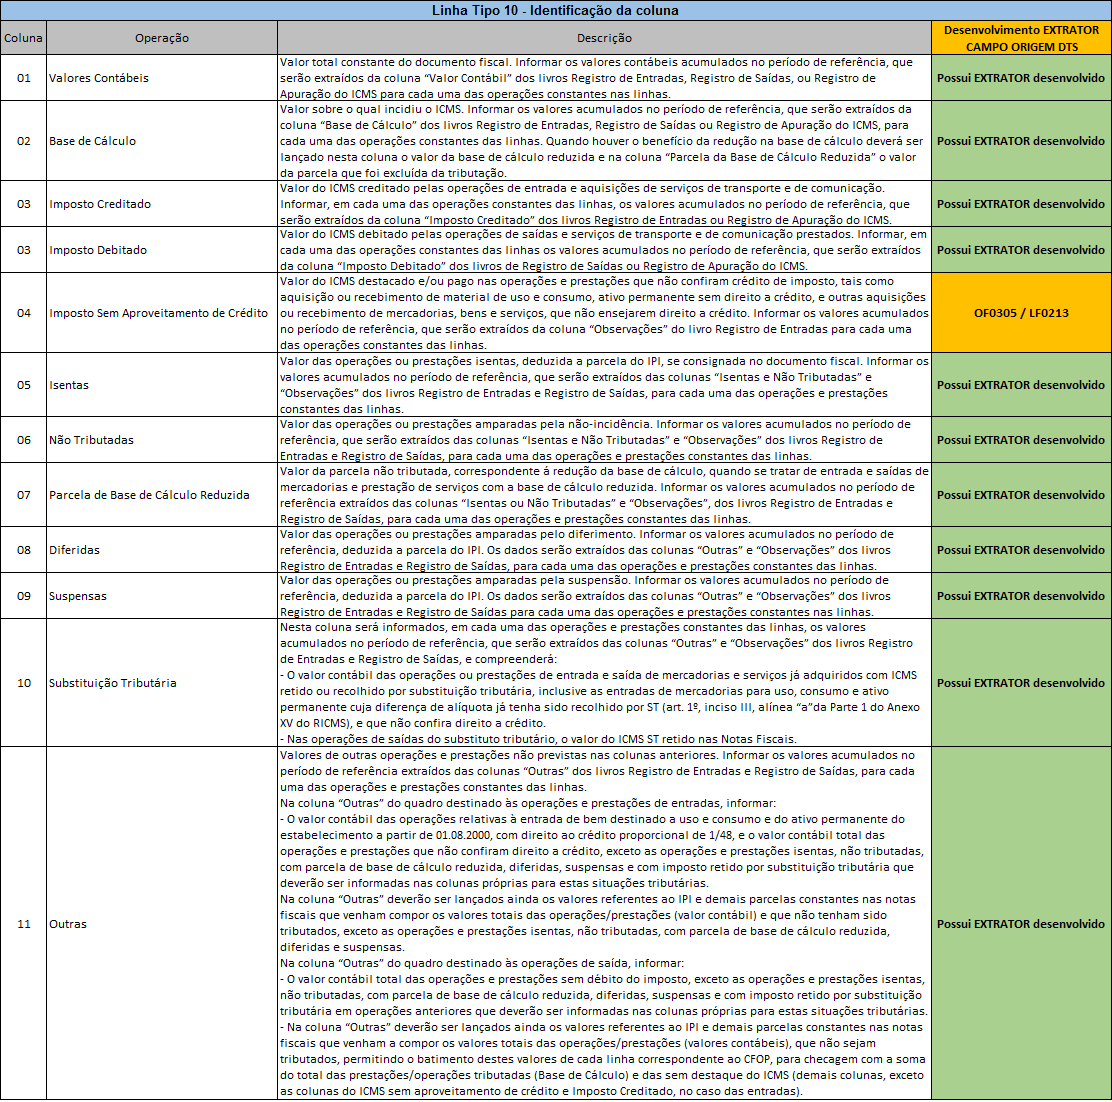Select the column number cell '06'
Image resolution: width=1112 pixels, height=1102 pixels.
pyautogui.click(x=23, y=440)
